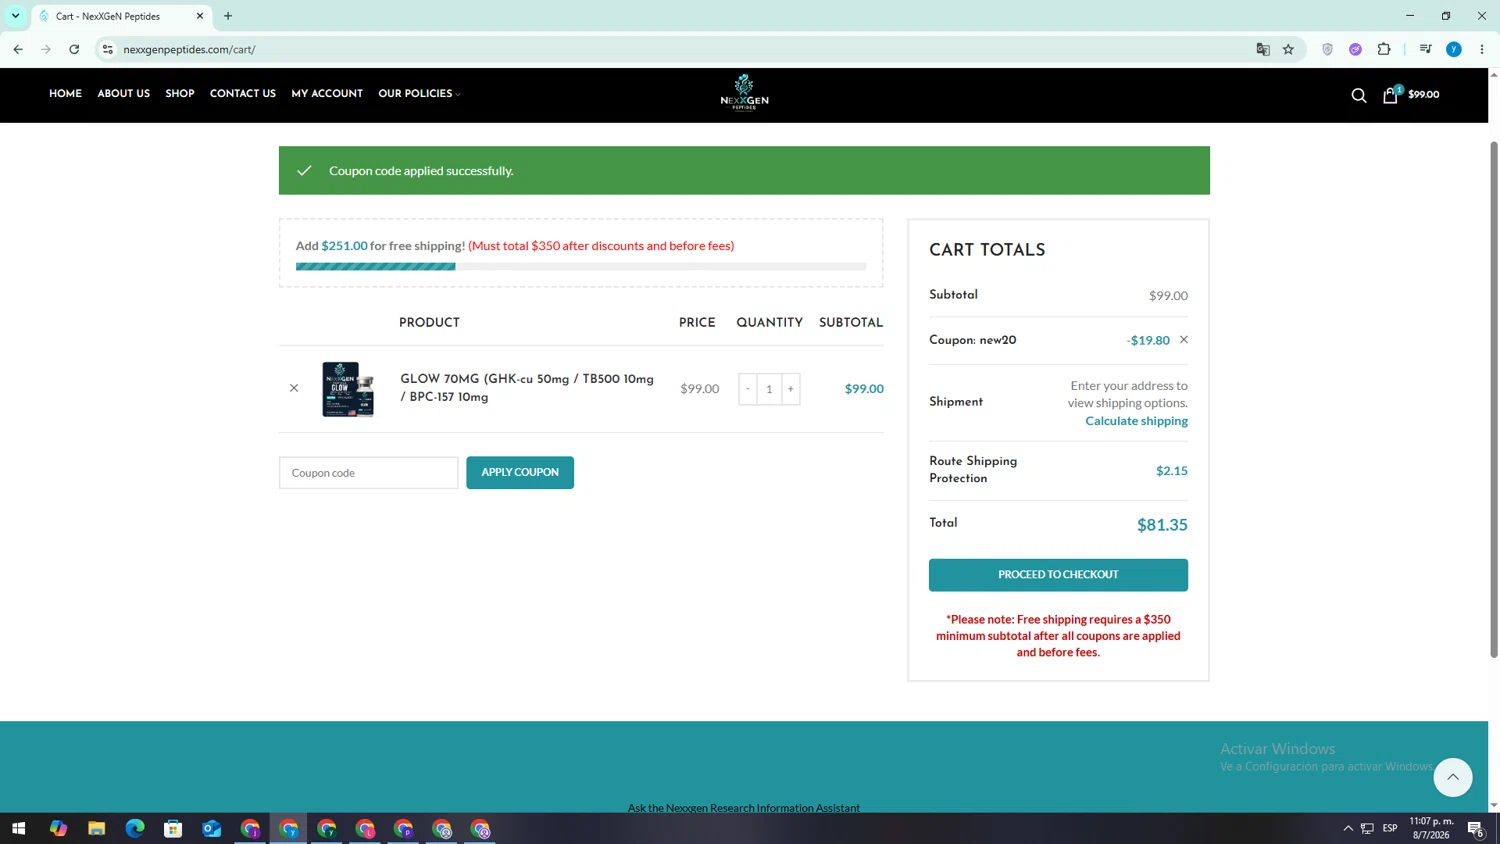Open the ABOUT US page
The width and height of the screenshot is (1500, 844).
coord(124,94)
